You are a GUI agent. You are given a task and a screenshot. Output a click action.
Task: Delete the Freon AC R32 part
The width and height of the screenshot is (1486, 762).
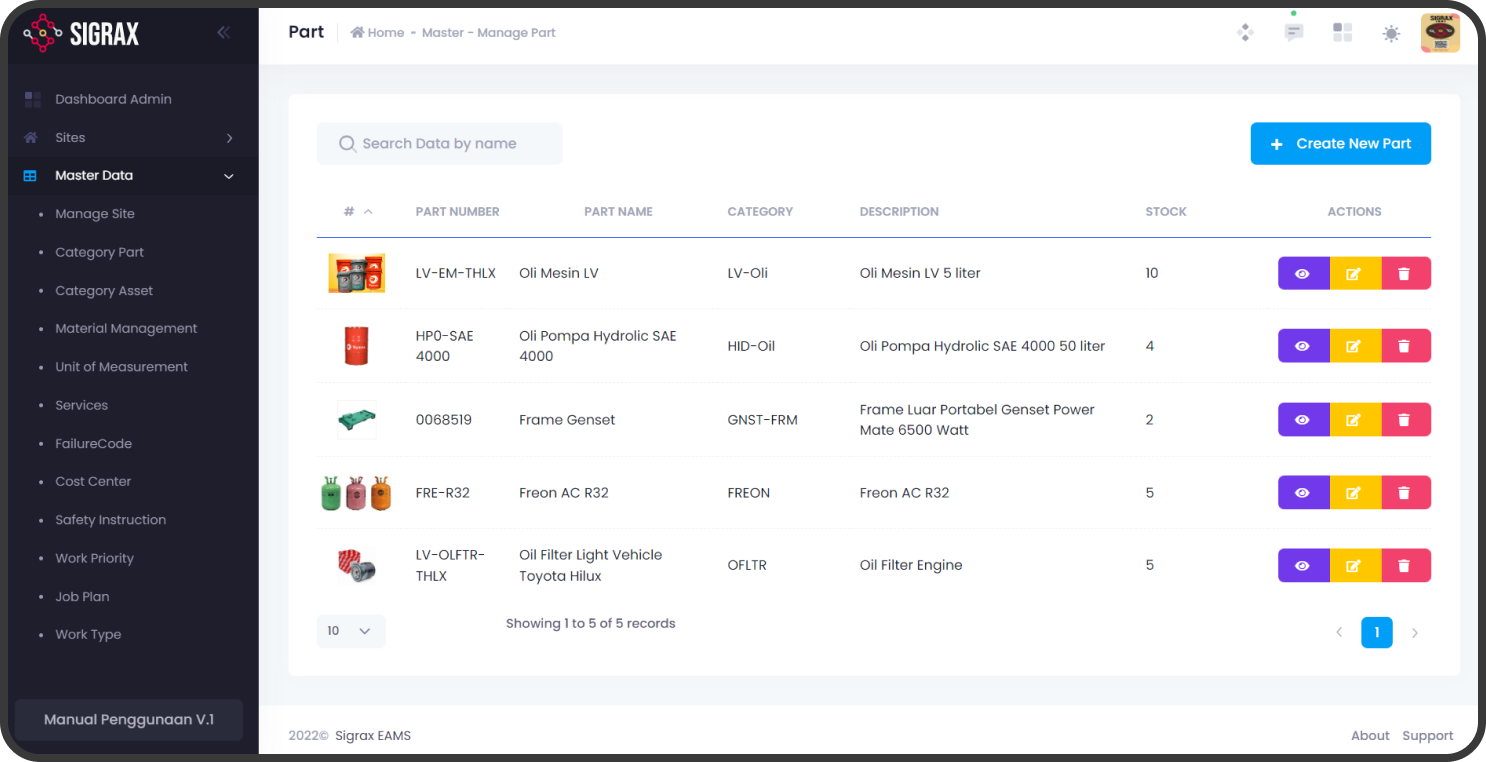coord(1405,493)
